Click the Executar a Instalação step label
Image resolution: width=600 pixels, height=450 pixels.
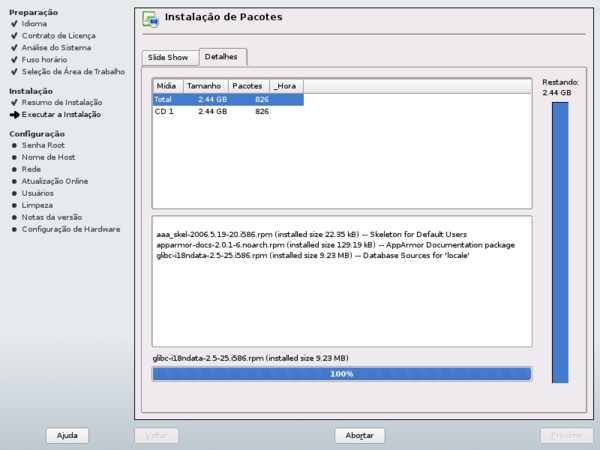pyautogui.click(x=61, y=114)
